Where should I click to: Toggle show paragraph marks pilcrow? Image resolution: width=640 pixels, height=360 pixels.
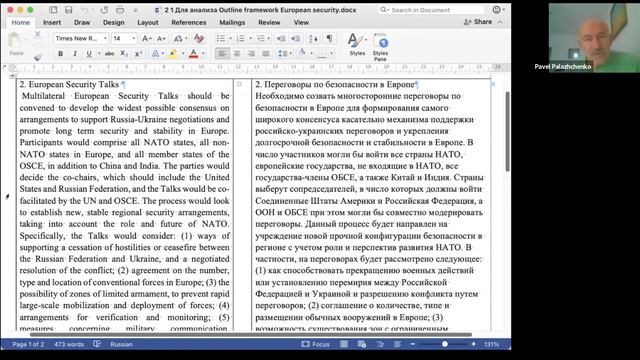[x=329, y=39]
